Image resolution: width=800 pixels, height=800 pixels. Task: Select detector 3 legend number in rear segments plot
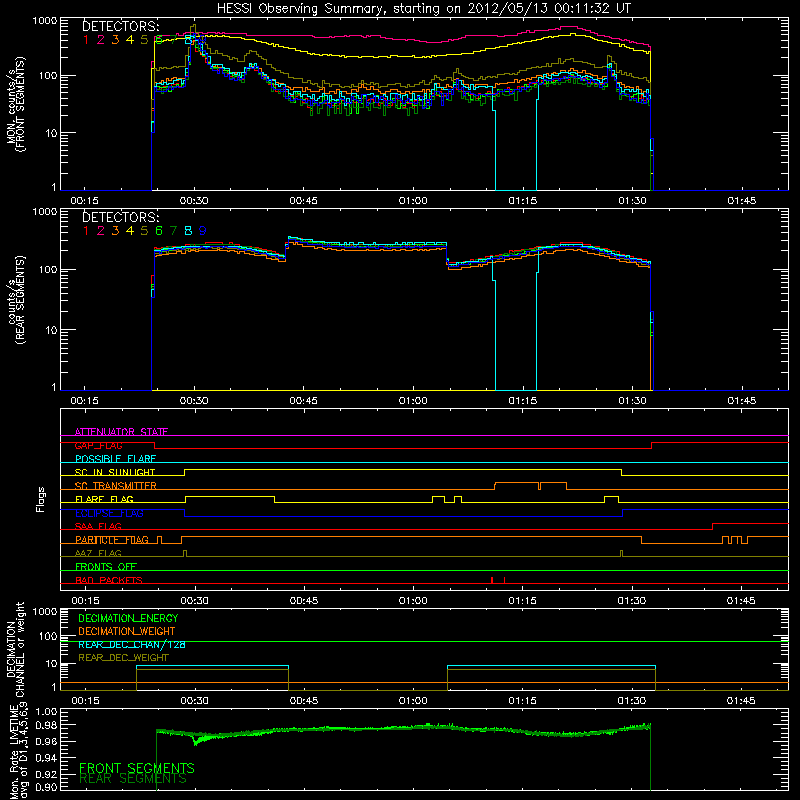115,231
